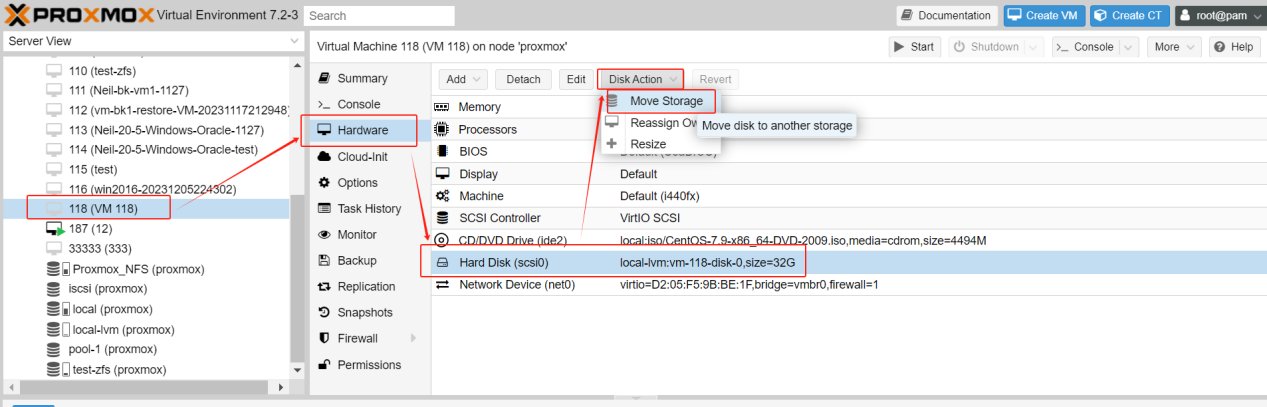The image size is (1267, 407).
Task: Open the Task History tab
Action: click(370, 209)
